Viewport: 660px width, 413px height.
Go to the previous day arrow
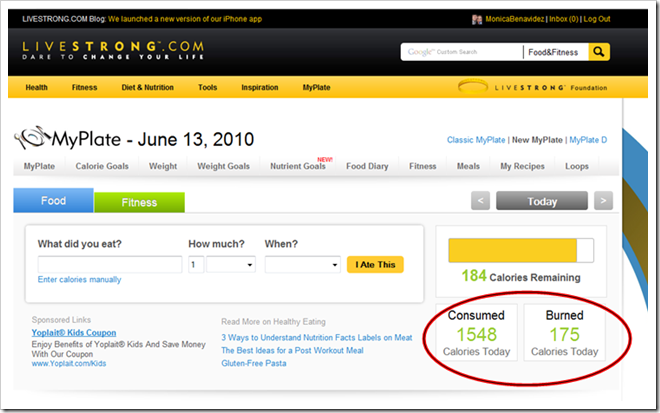(x=480, y=200)
